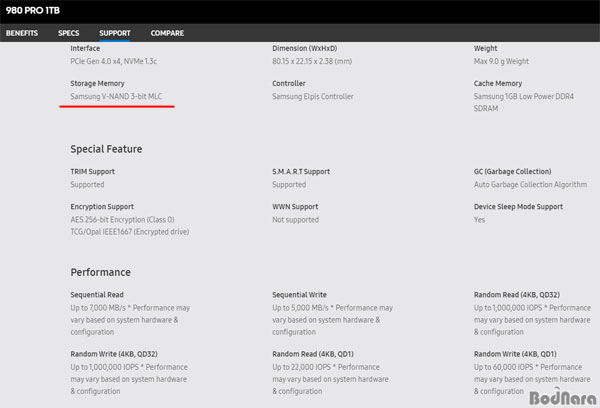Click Auto Garbage Collection Algorithm value
600x408 pixels.
coord(530,184)
